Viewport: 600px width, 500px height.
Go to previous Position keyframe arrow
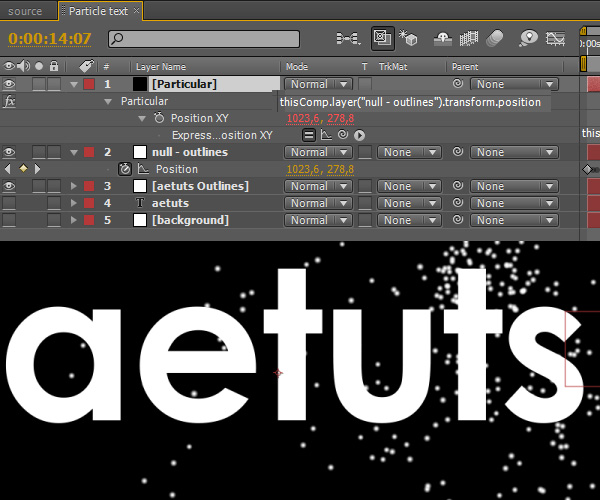8,168
